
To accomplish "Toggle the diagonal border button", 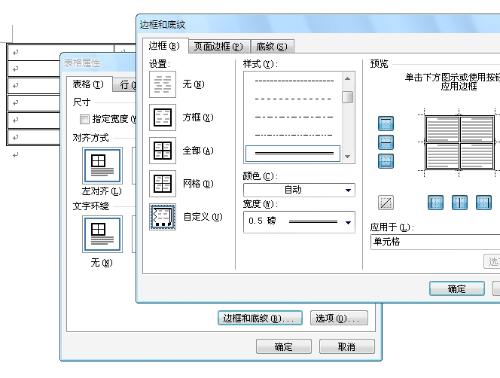I will 386,202.
